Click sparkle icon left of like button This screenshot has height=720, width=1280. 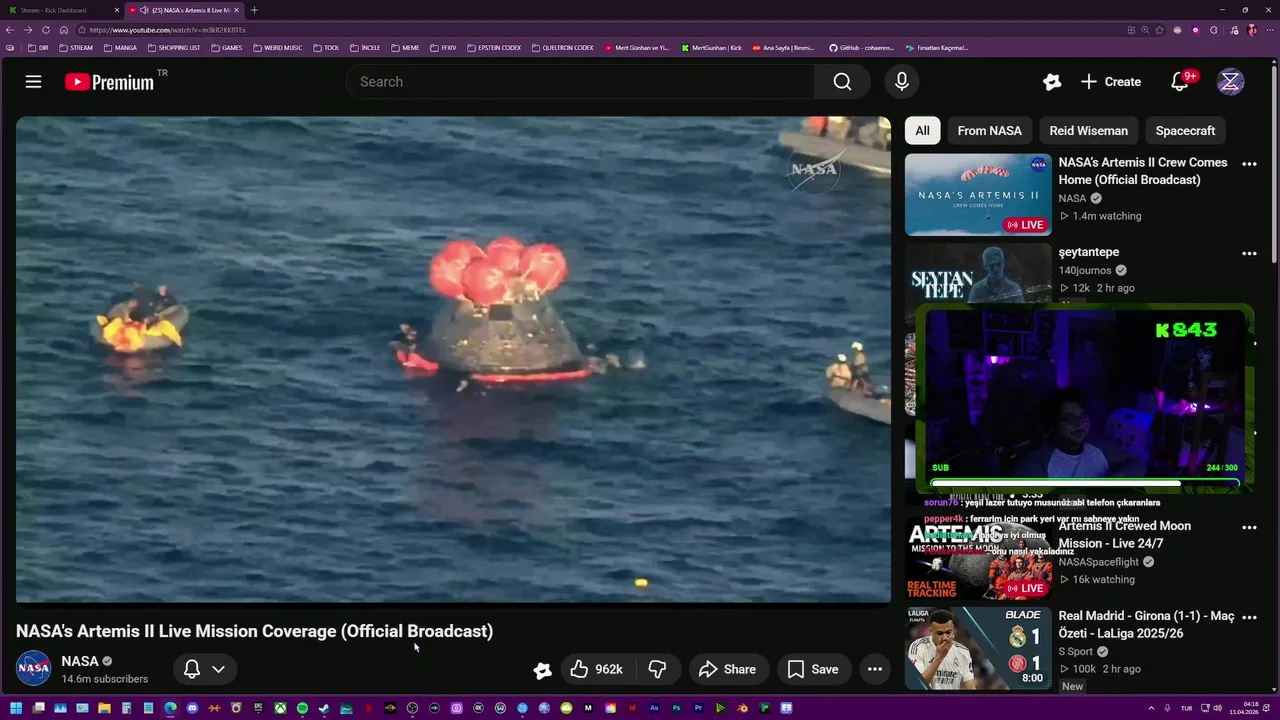click(x=542, y=670)
